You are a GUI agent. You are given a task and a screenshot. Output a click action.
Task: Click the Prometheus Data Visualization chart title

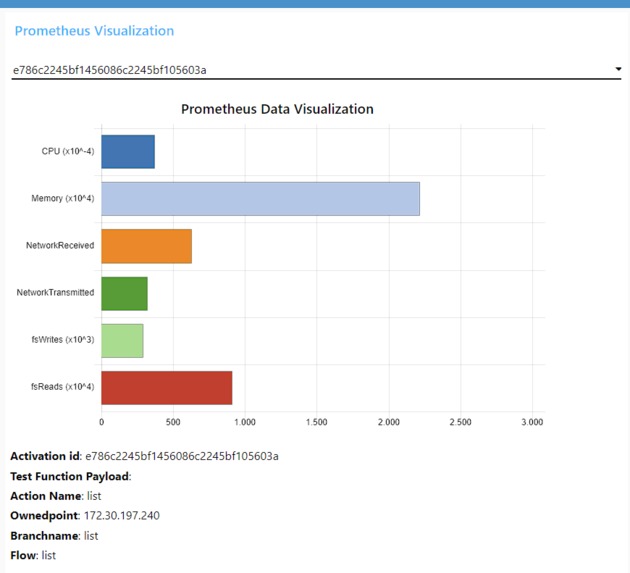coord(277,109)
